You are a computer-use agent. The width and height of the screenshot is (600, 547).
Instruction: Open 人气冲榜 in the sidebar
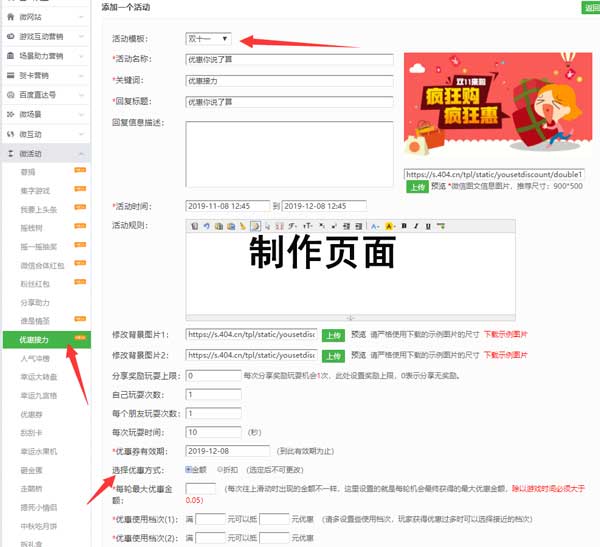pyautogui.click(x=35, y=359)
